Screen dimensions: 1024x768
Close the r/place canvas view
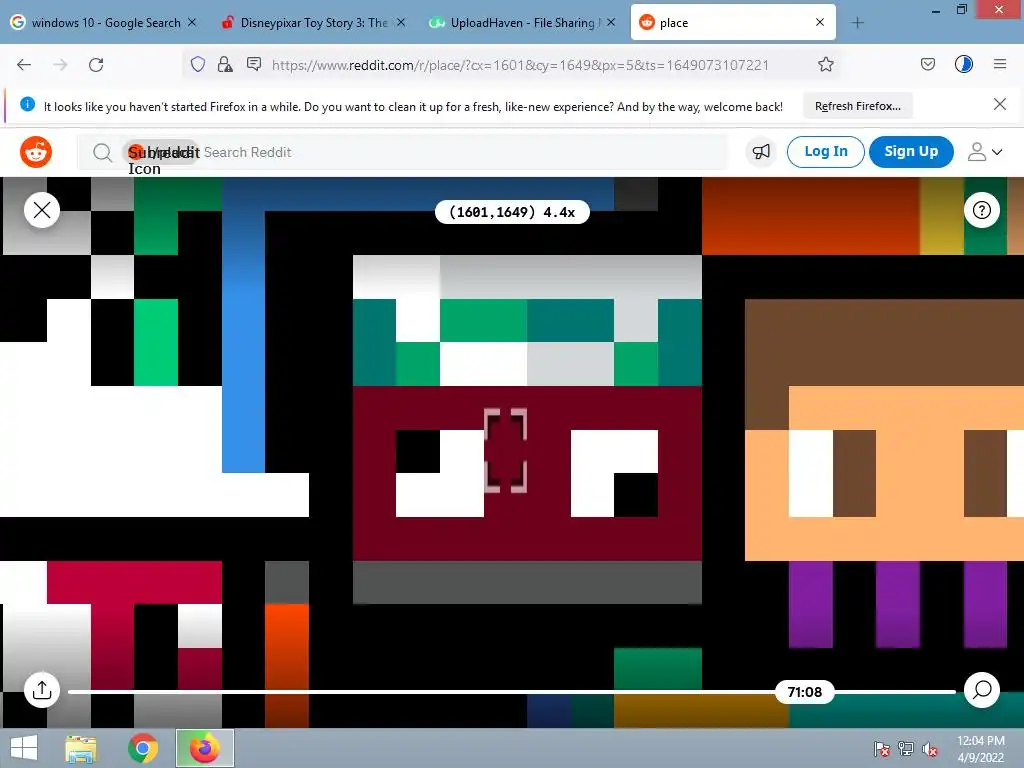point(42,210)
